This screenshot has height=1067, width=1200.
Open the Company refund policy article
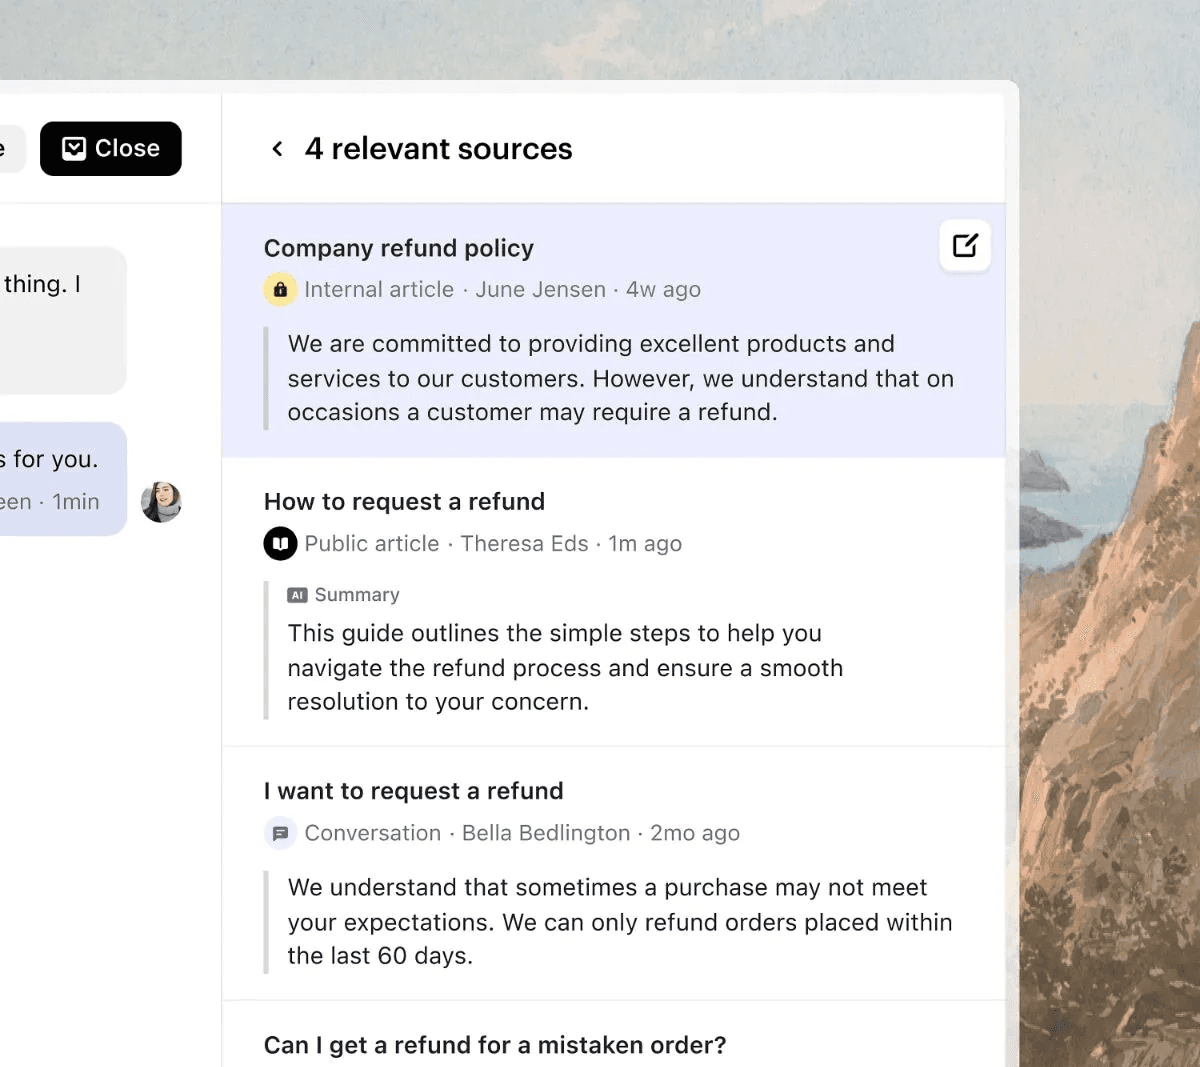click(398, 247)
